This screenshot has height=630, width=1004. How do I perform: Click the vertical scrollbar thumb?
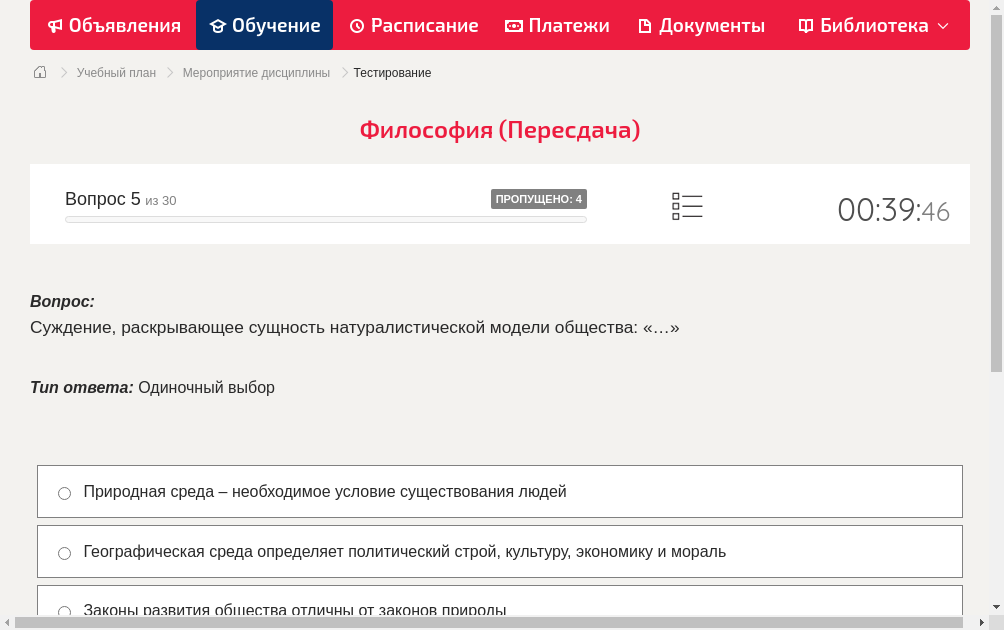tap(996, 193)
